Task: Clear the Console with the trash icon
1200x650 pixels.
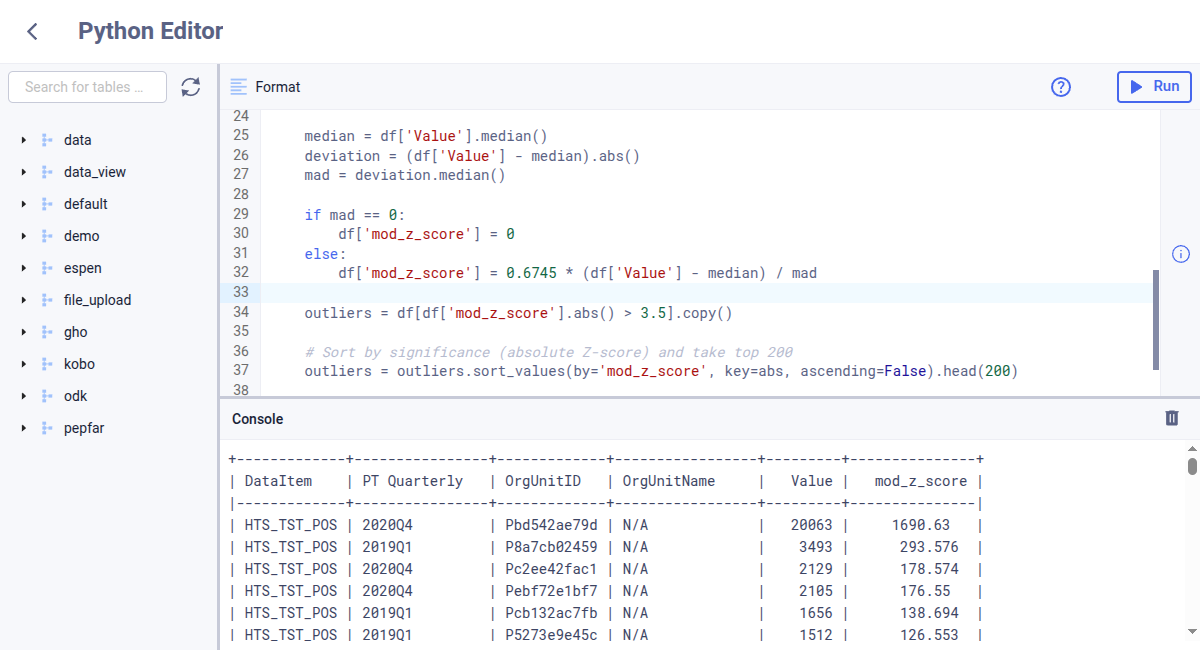Action: click(1172, 419)
